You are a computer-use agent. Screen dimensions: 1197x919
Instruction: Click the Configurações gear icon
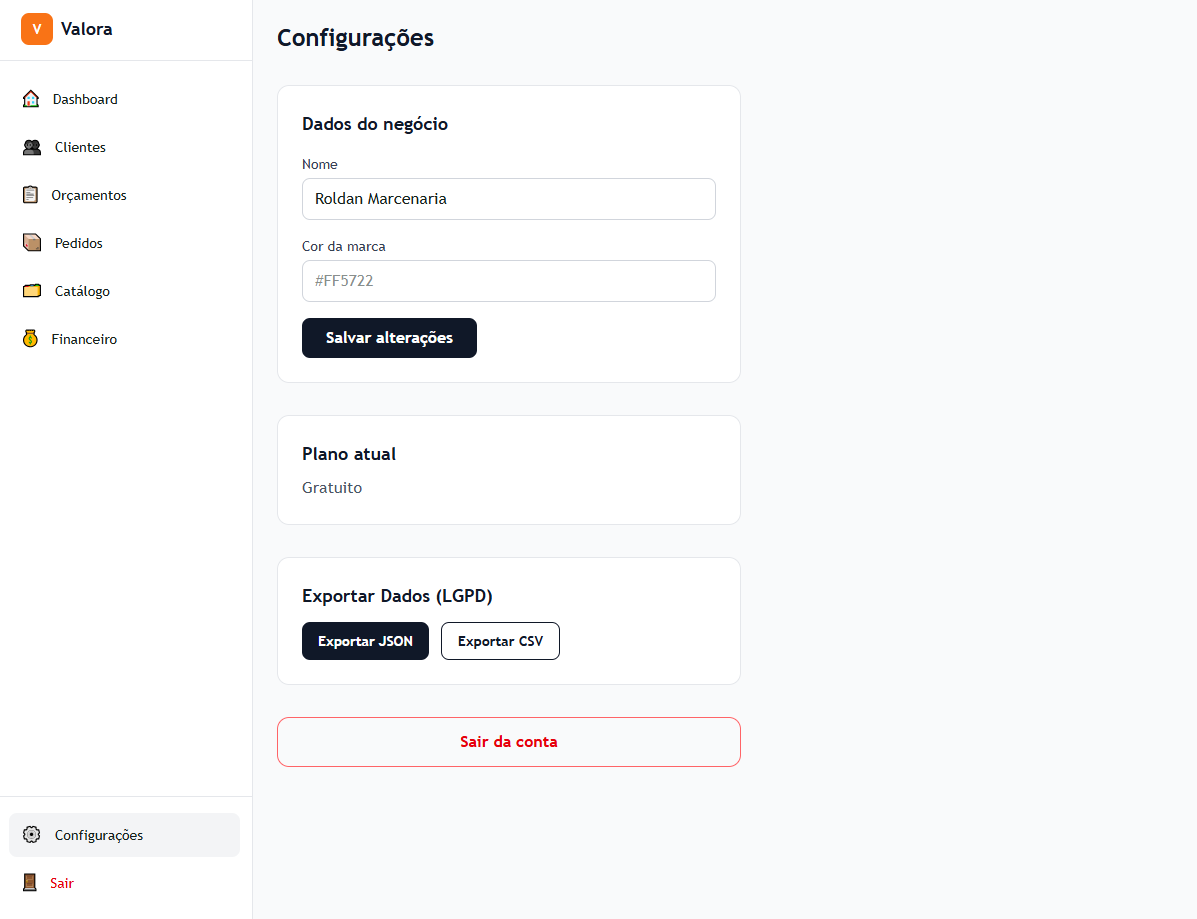pyautogui.click(x=32, y=835)
